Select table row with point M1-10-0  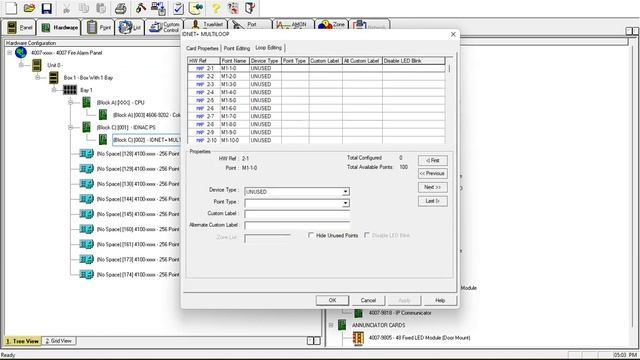click(316, 140)
